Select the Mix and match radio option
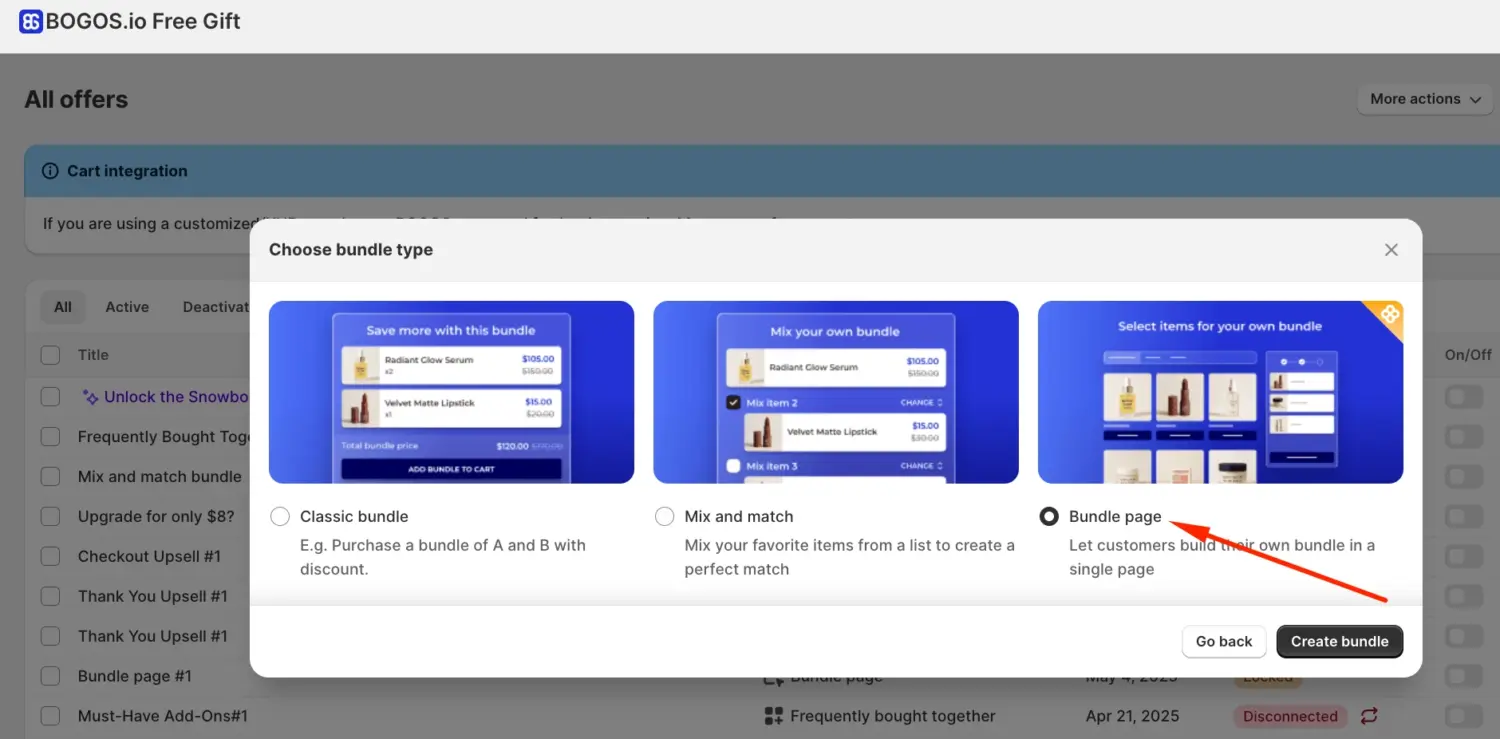1500x739 pixels. click(x=665, y=517)
